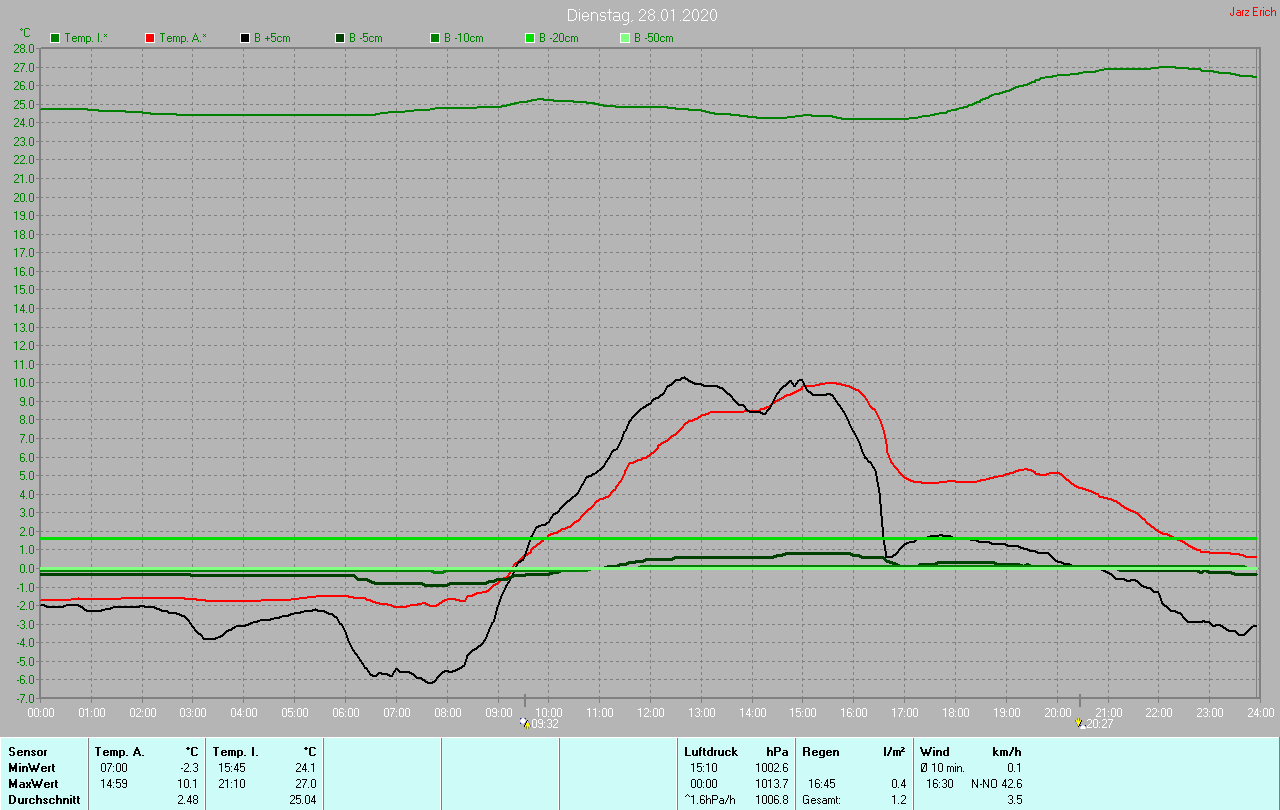Click the N-NO 42.6 wind gust value
The height and width of the screenshot is (810, 1280).
[996, 783]
